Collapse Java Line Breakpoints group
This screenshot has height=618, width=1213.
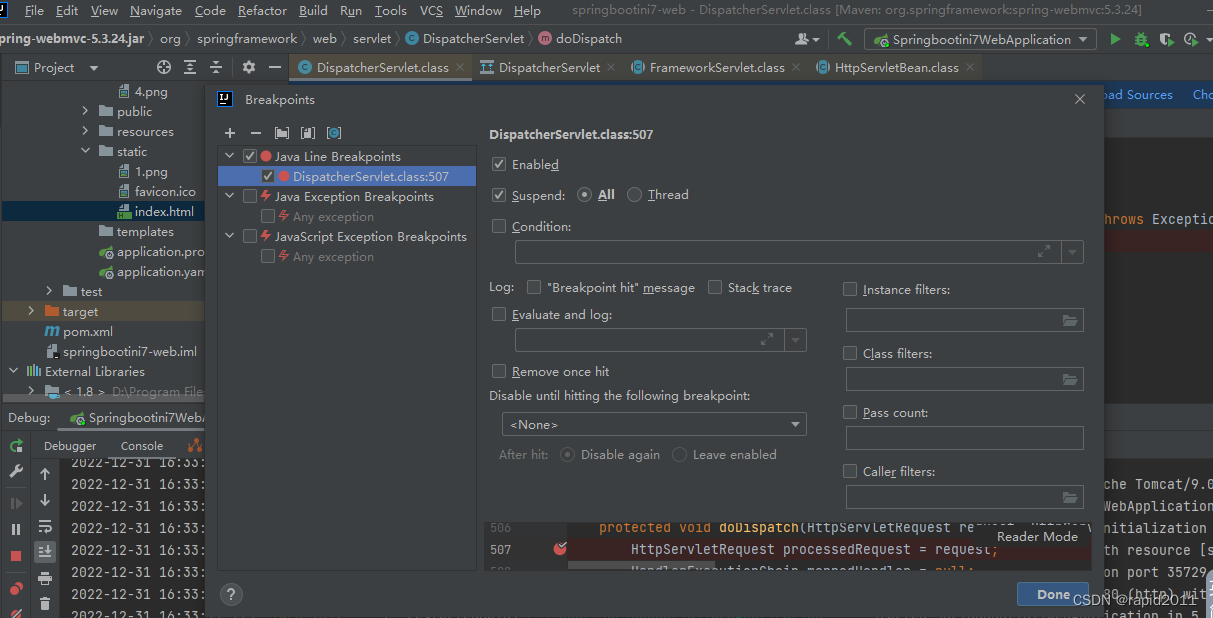[x=230, y=156]
